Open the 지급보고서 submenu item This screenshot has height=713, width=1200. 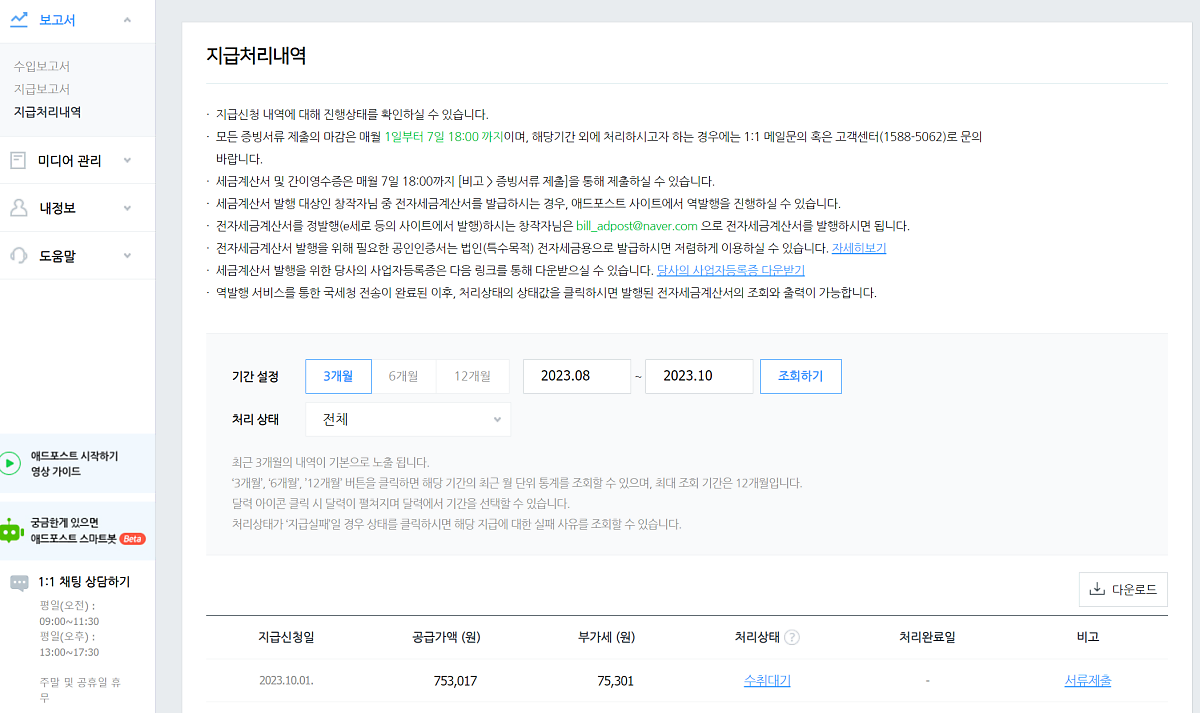pos(41,89)
